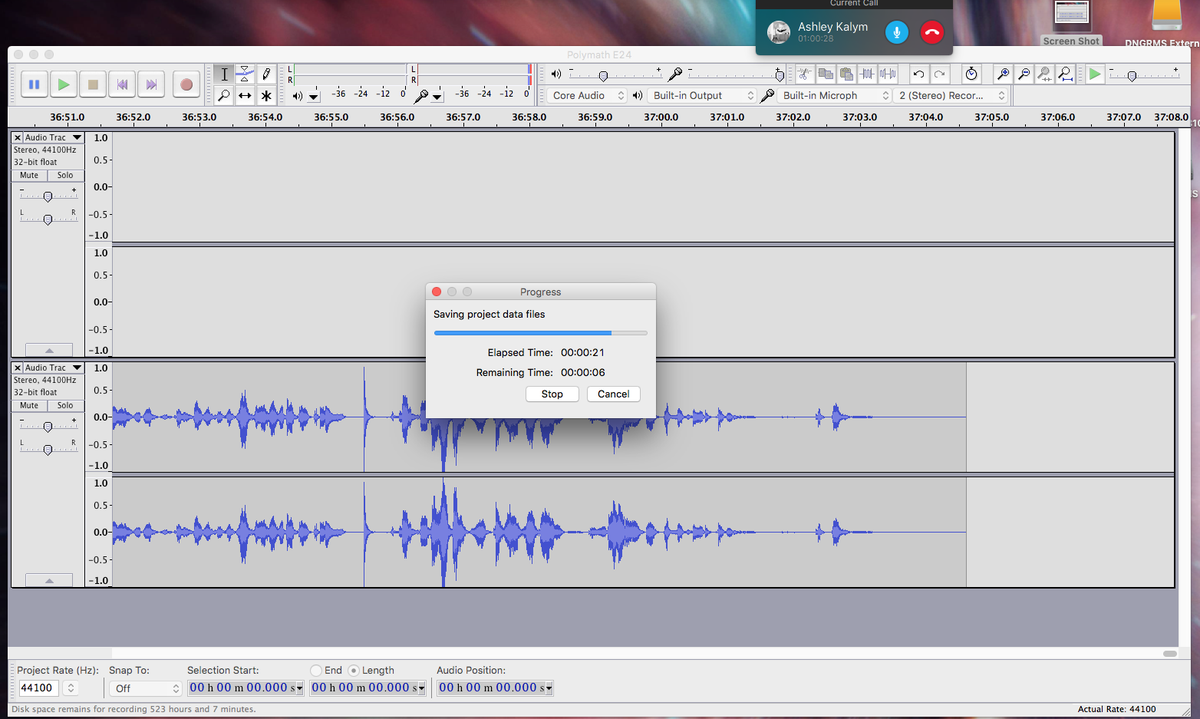Click the Trim Audio icon
Screen dimensions: 1200x719
867,74
